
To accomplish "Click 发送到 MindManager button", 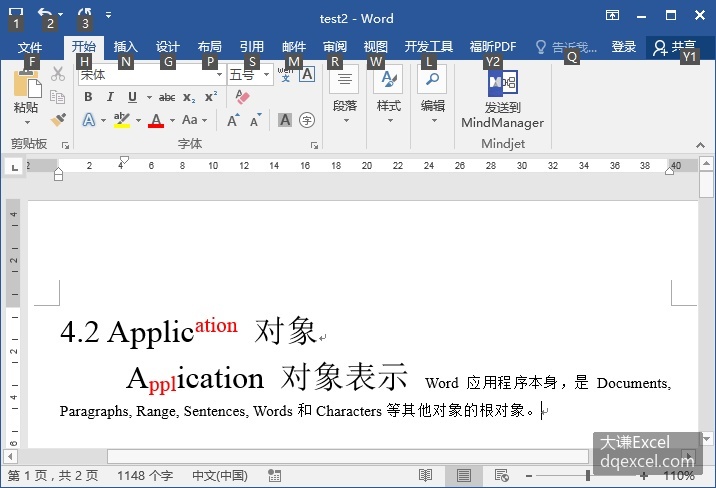I will (502, 98).
